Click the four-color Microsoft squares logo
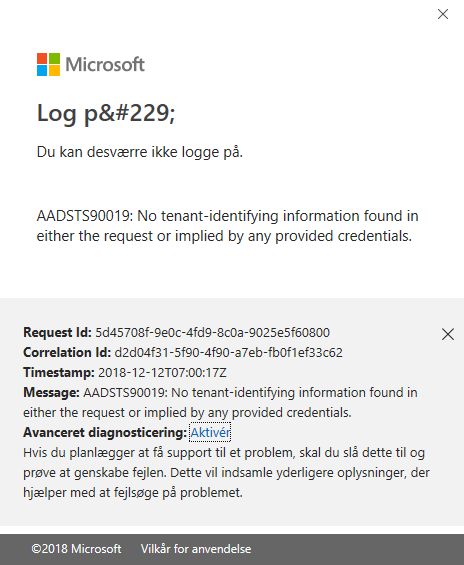This screenshot has height=565, width=464. tap(48, 64)
